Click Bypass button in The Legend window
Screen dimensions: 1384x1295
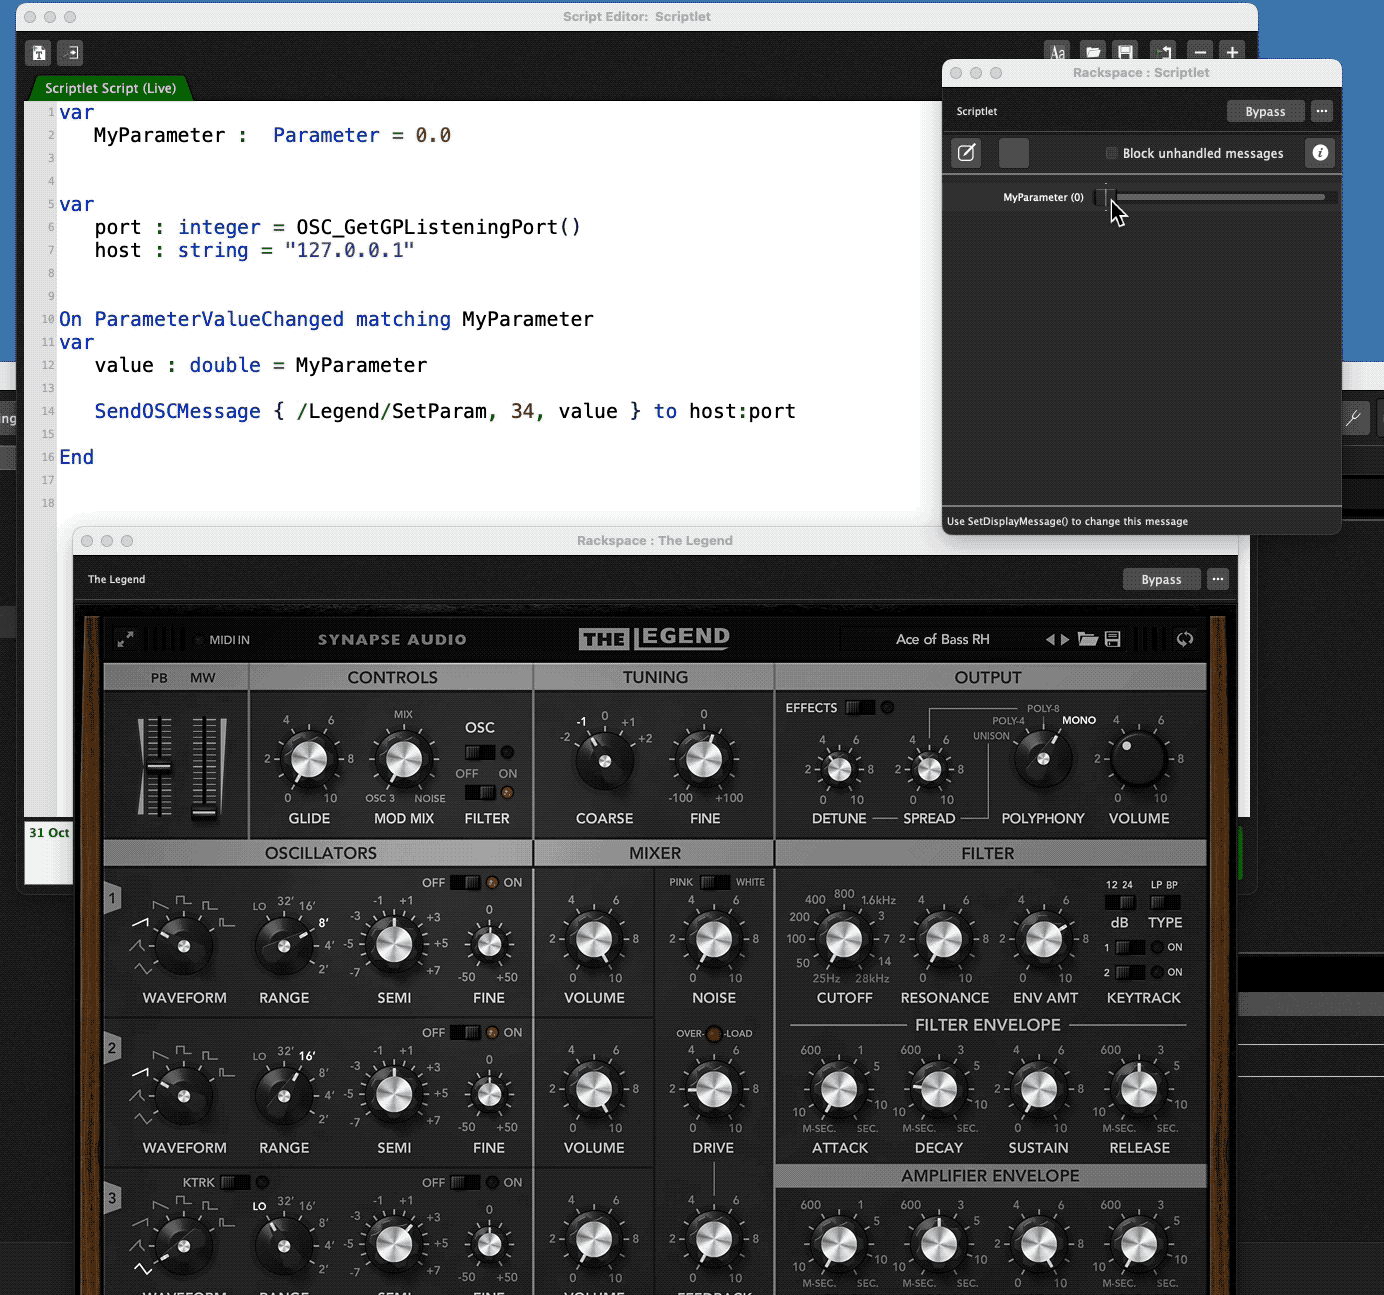click(1161, 579)
